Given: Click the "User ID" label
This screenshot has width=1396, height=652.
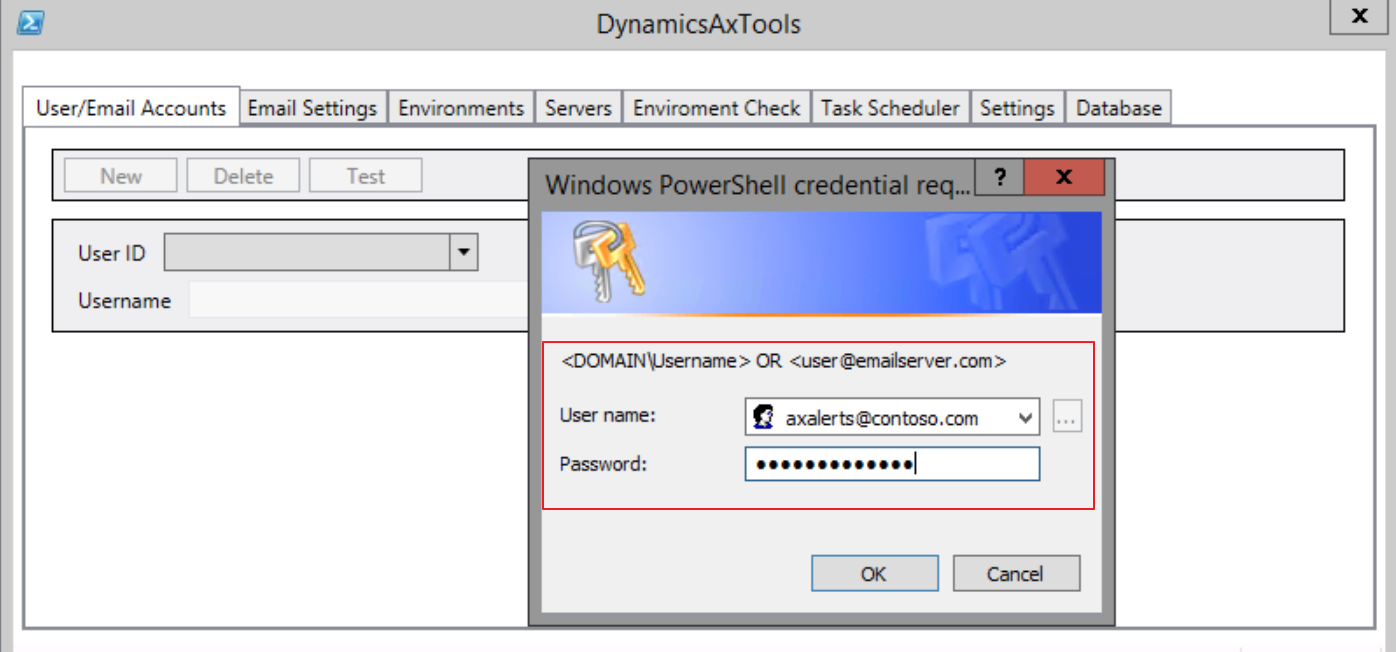Looking at the screenshot, I should click(x=112, y=253).
